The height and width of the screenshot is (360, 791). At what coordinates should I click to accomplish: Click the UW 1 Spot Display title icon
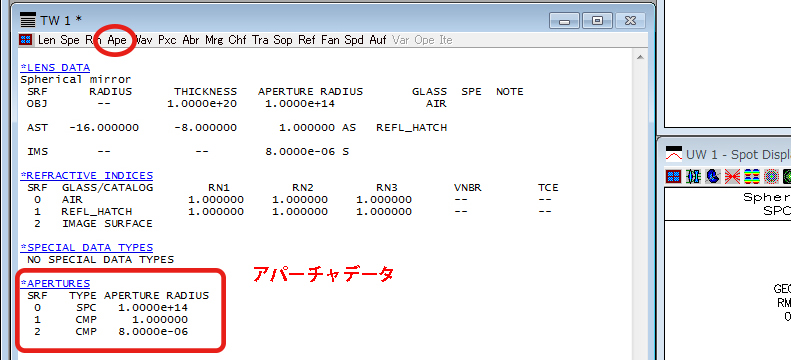click(674, 153)
